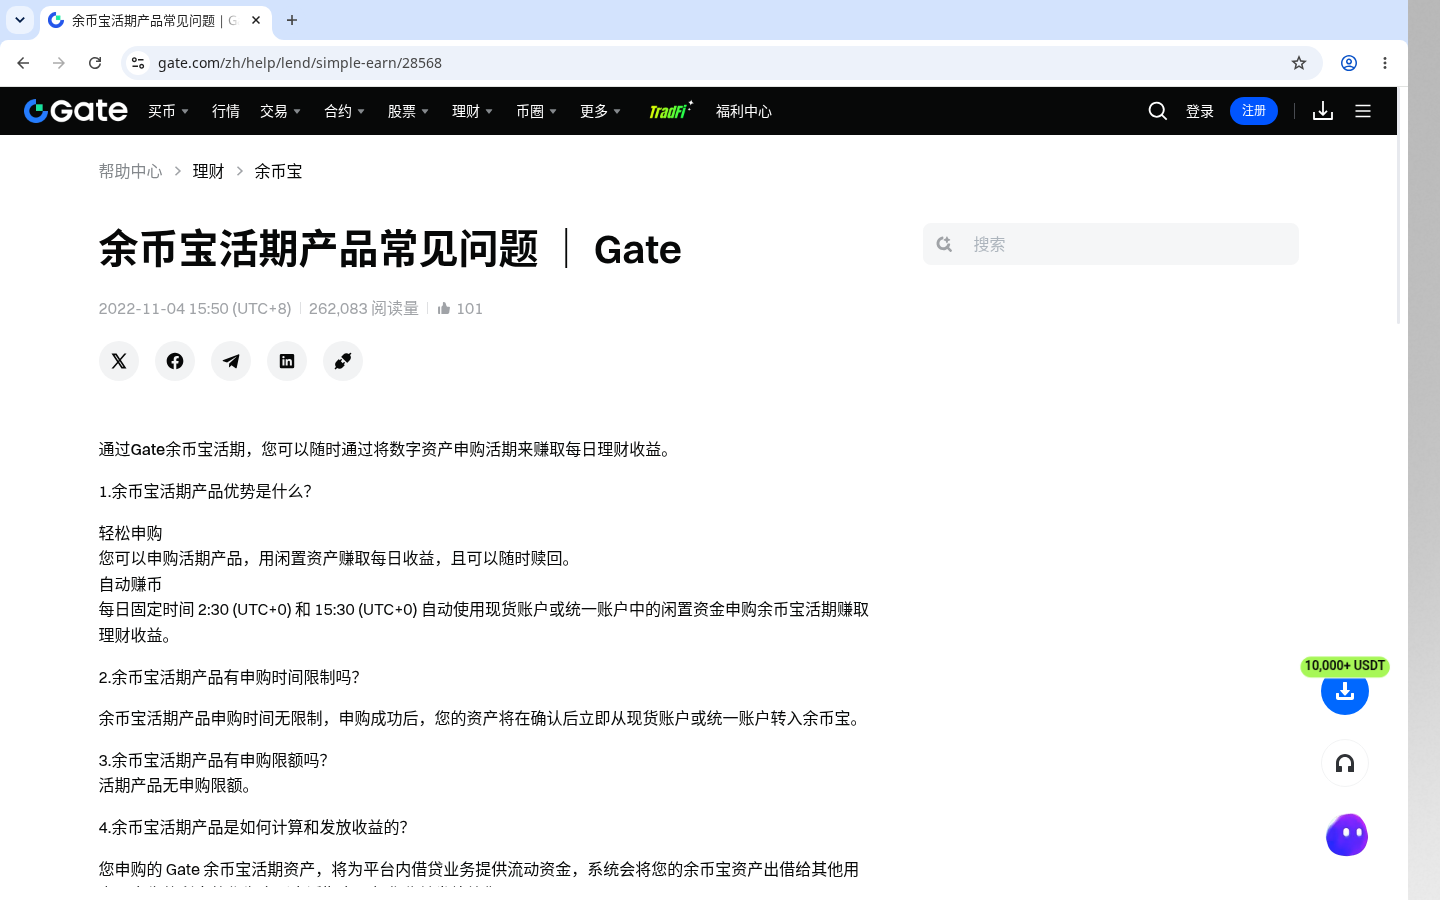Open the hamburger menu in header
Viewport: 1440px width, 900px height.
pyautogui.click(x=1363, y=111)
